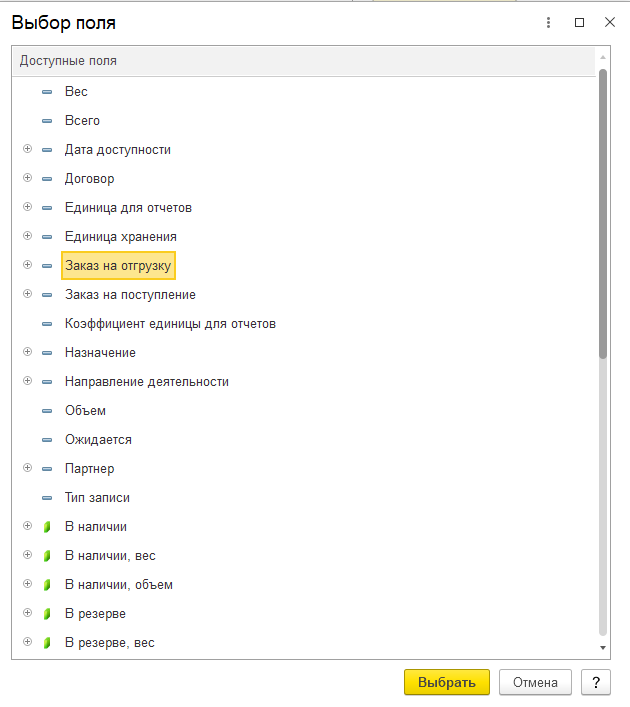Click the field icon beside Объем

tap(47, 411)
